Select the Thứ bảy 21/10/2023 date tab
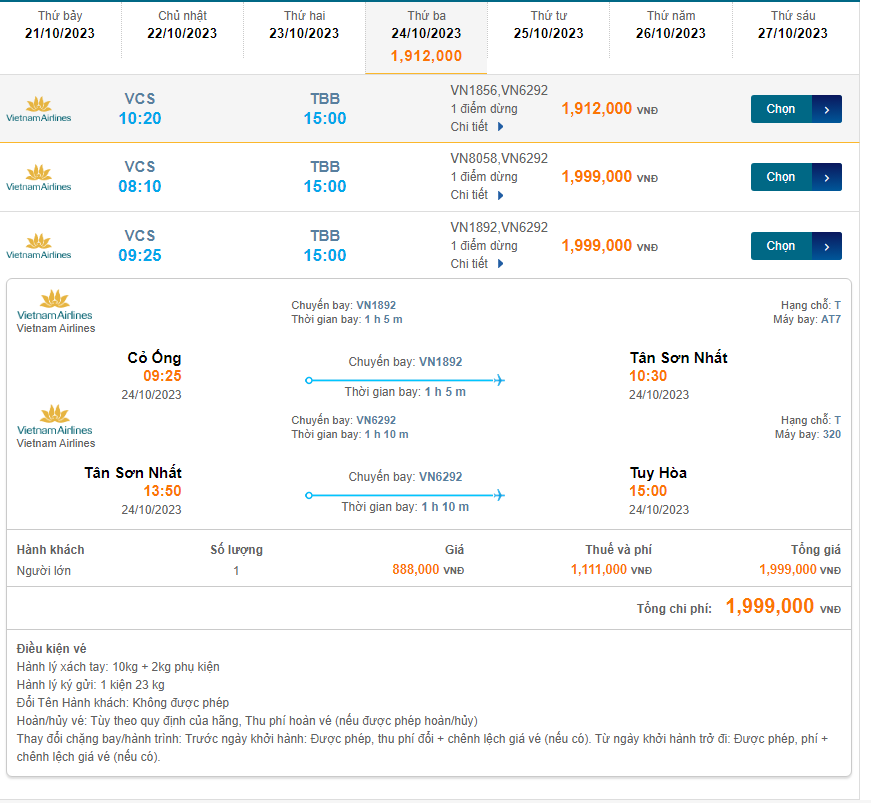 [x=60, y=25]
